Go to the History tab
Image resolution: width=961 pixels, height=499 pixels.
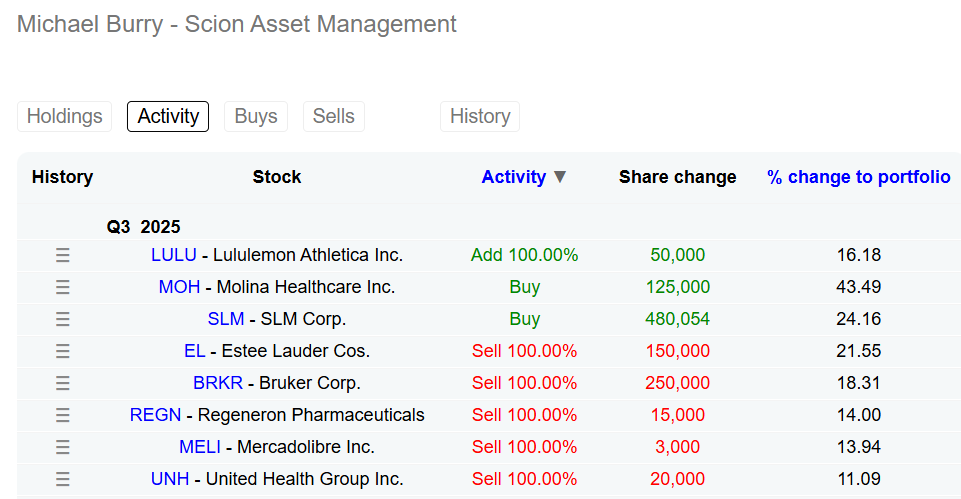479,116
